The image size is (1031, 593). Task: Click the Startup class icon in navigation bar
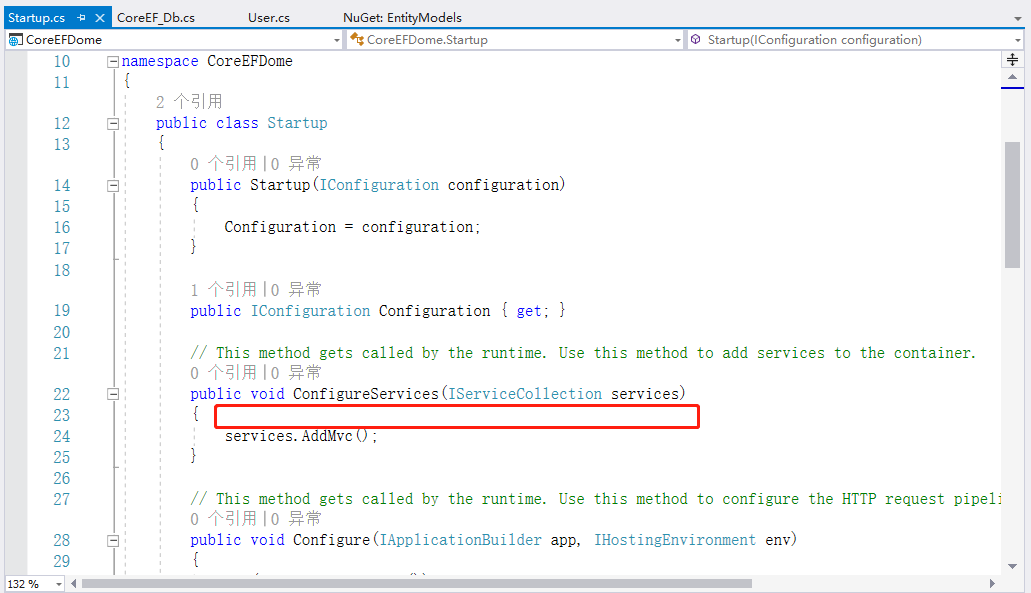click(x=357, y=39)
